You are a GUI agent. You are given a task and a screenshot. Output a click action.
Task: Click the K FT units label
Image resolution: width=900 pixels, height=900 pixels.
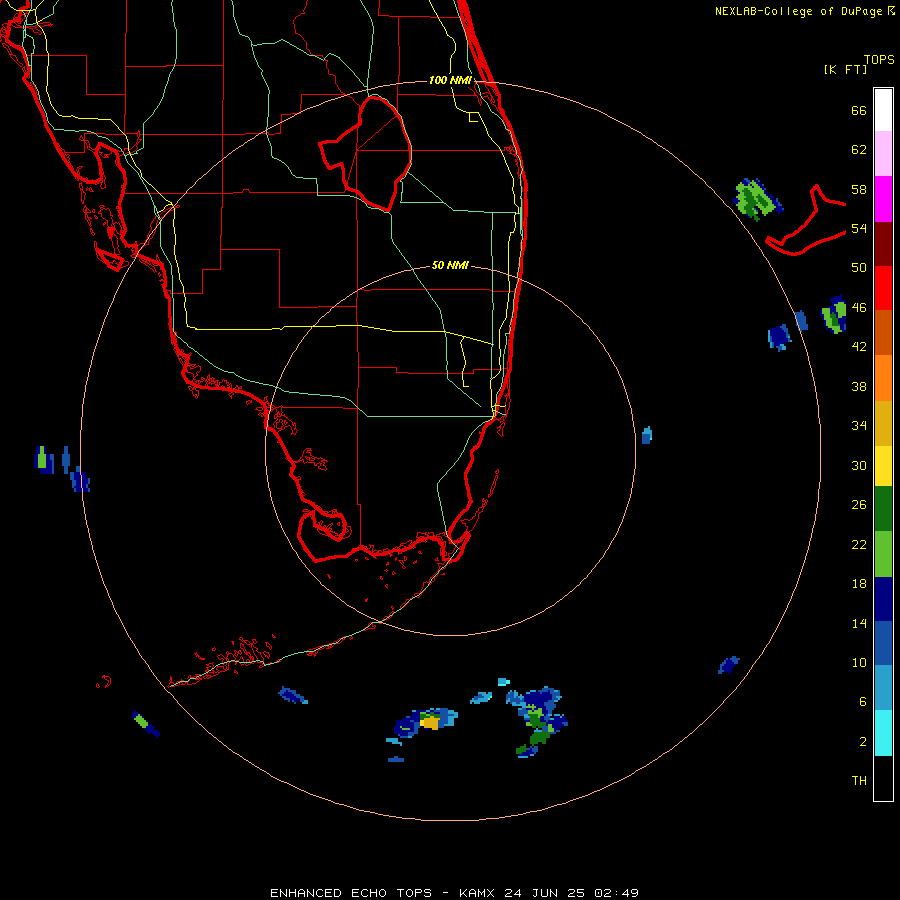click(846, 70)
